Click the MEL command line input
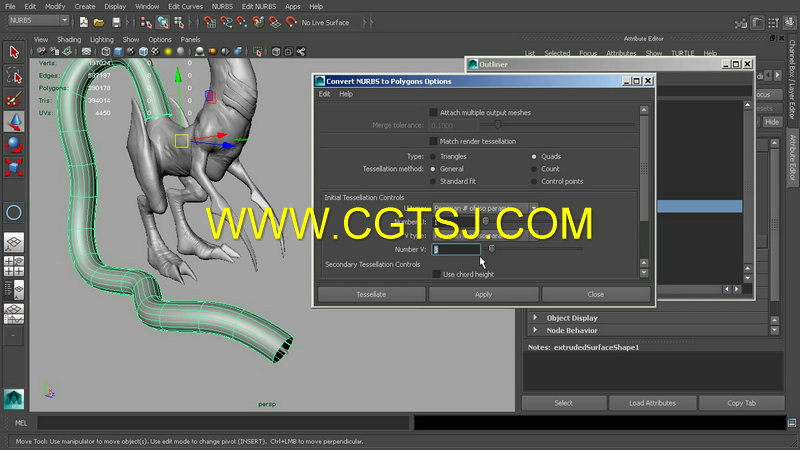The height and width of the screenshot is (450, 800). 223,422
